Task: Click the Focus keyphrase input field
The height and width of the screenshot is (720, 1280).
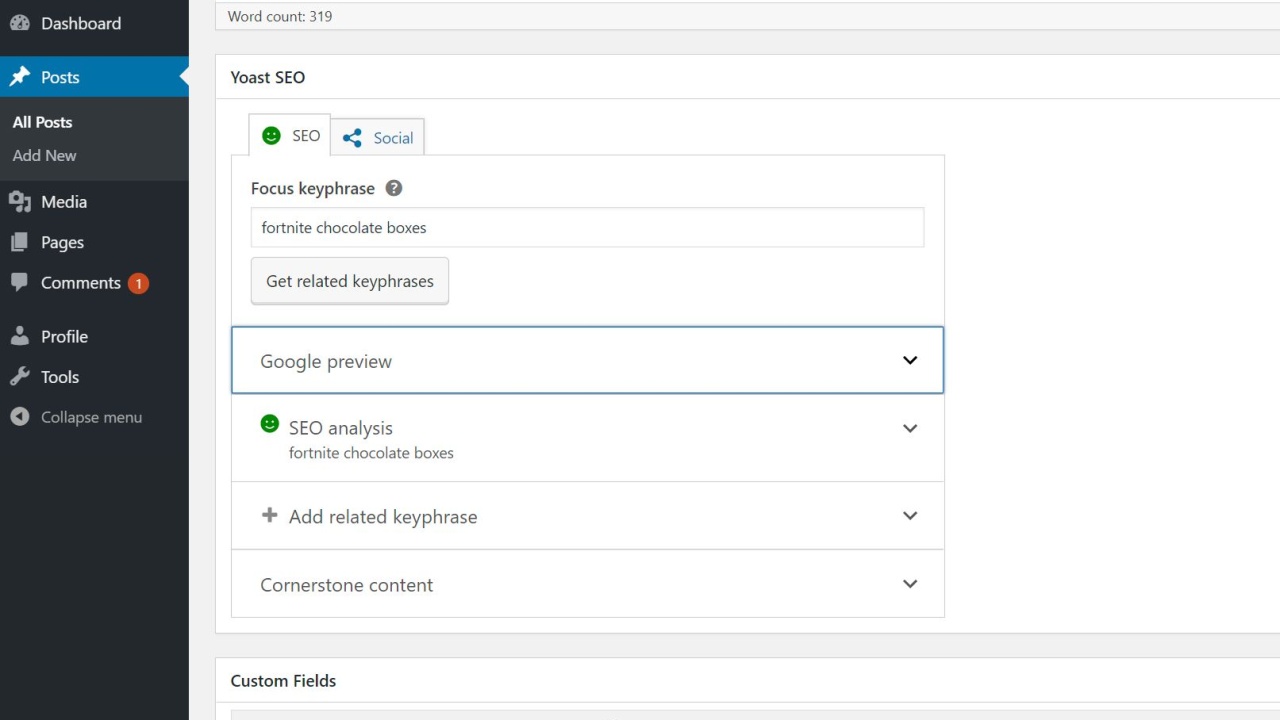Action: [x=587, y=228]
